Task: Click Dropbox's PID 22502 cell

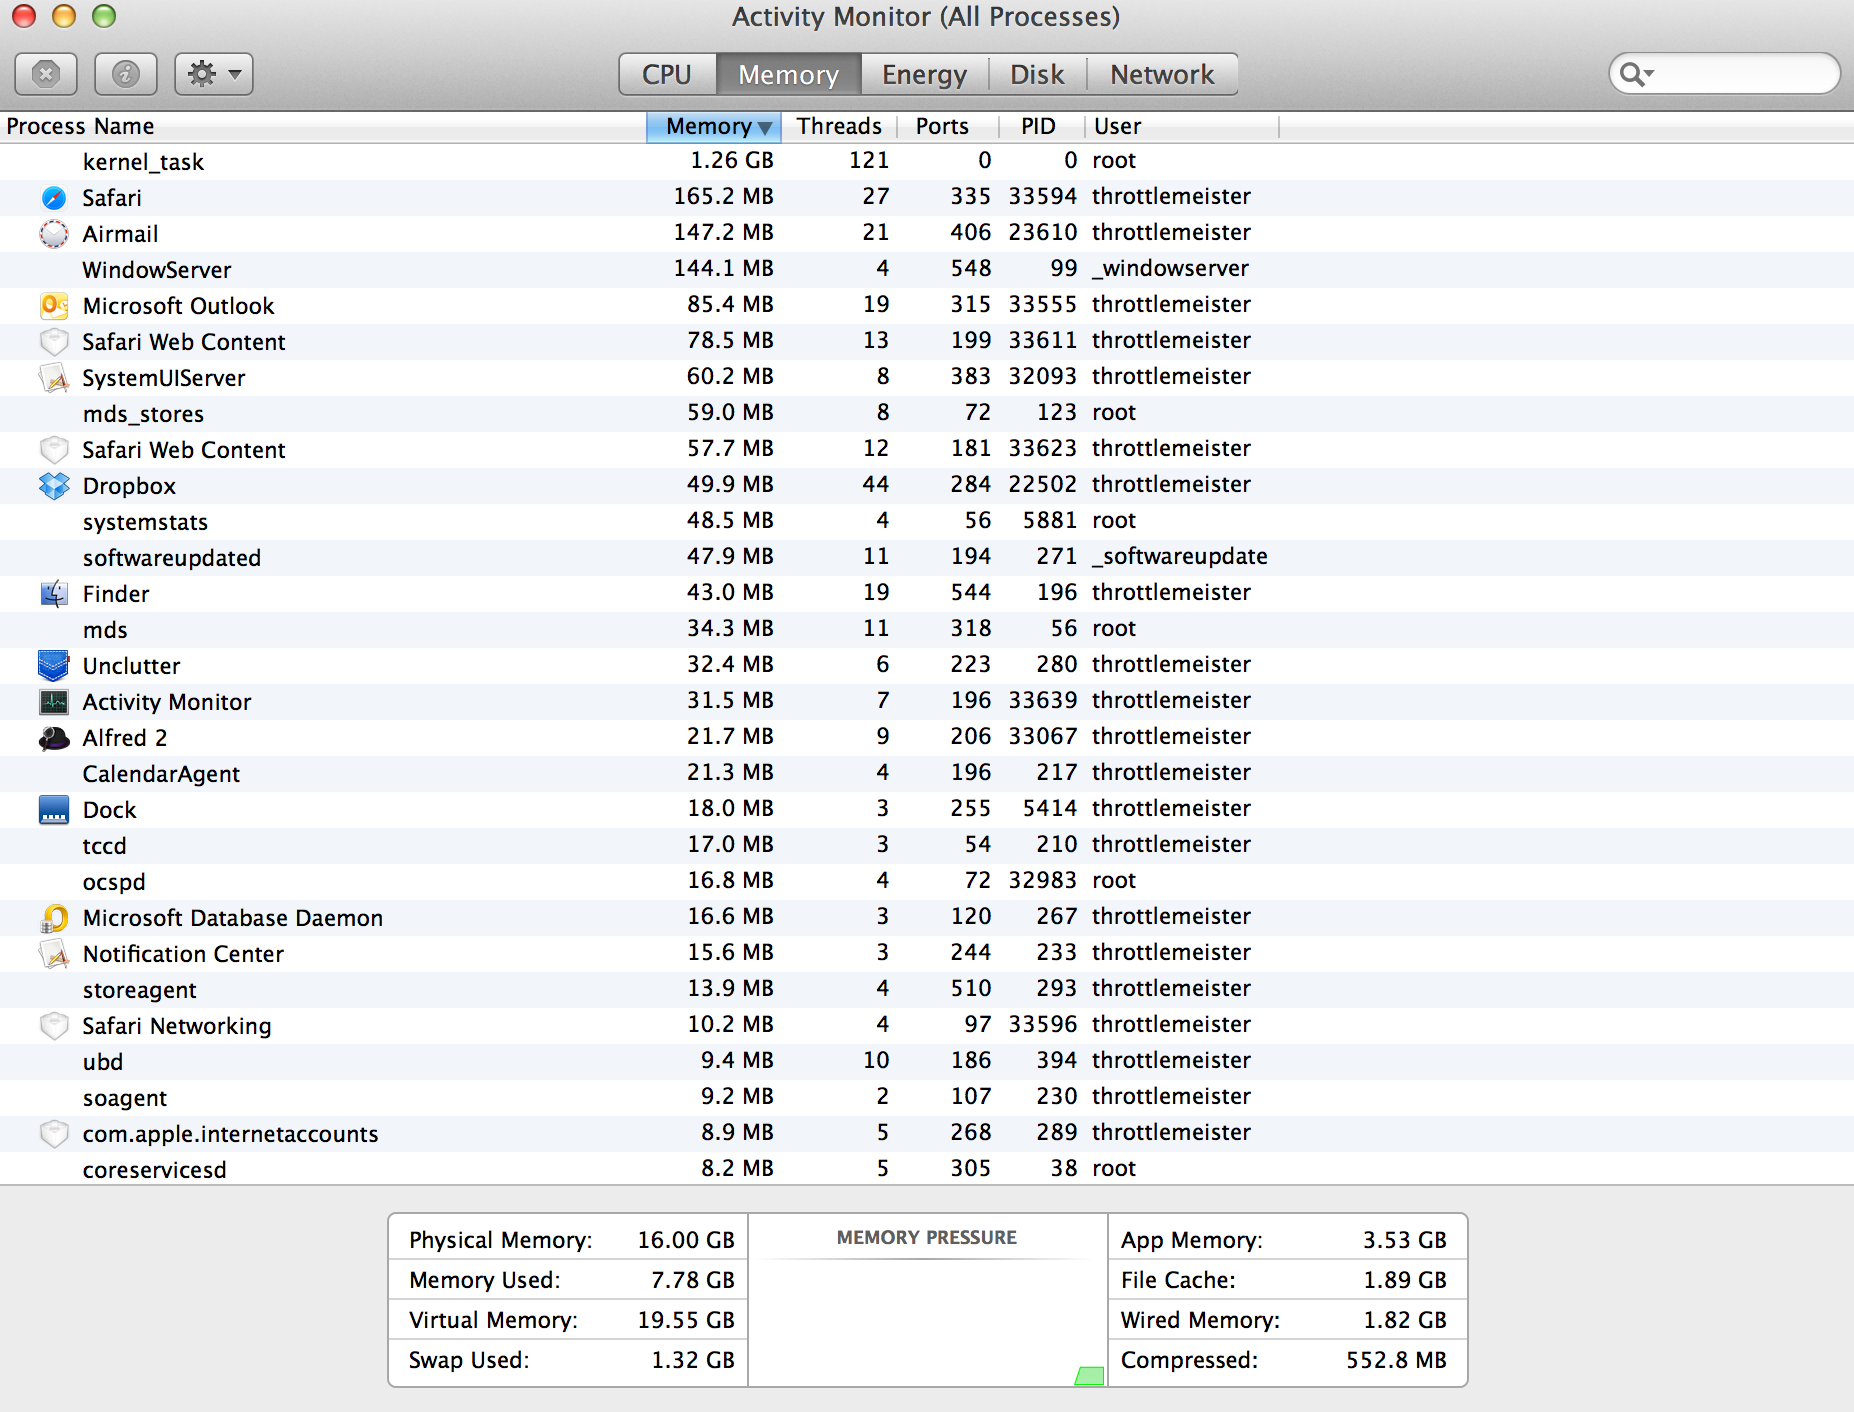Action: coord(1042,484)
